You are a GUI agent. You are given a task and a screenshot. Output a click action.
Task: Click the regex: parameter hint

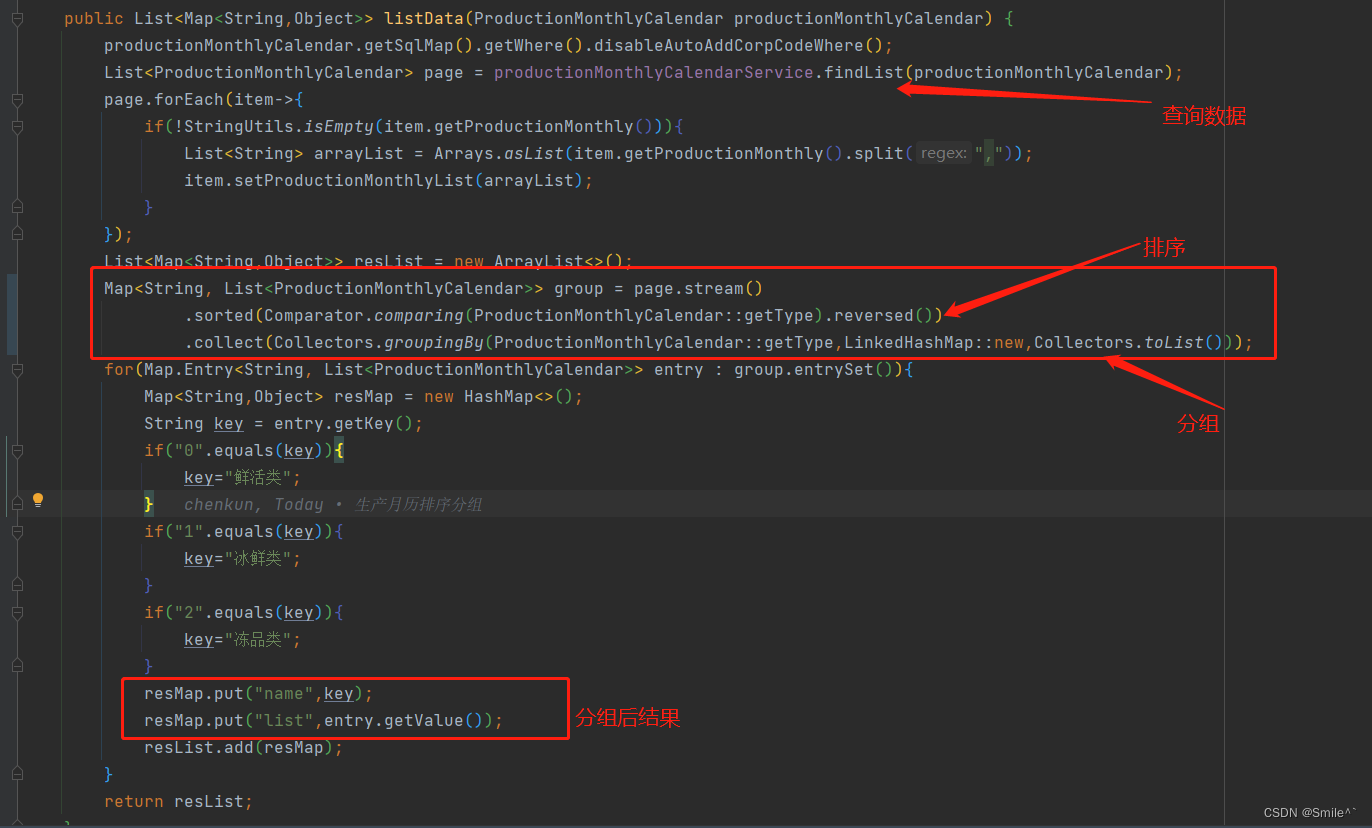(x=944, y=154)
